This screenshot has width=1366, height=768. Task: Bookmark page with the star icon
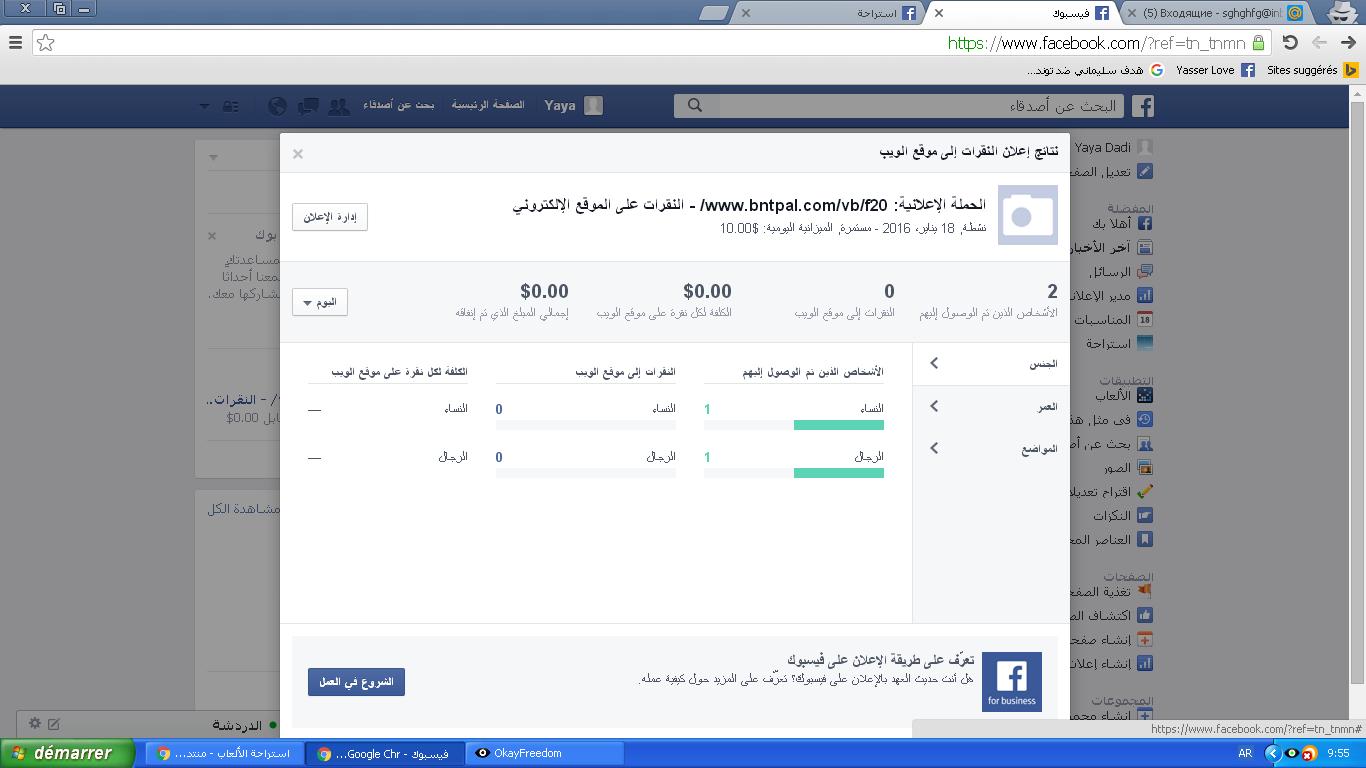coord(45,43)
